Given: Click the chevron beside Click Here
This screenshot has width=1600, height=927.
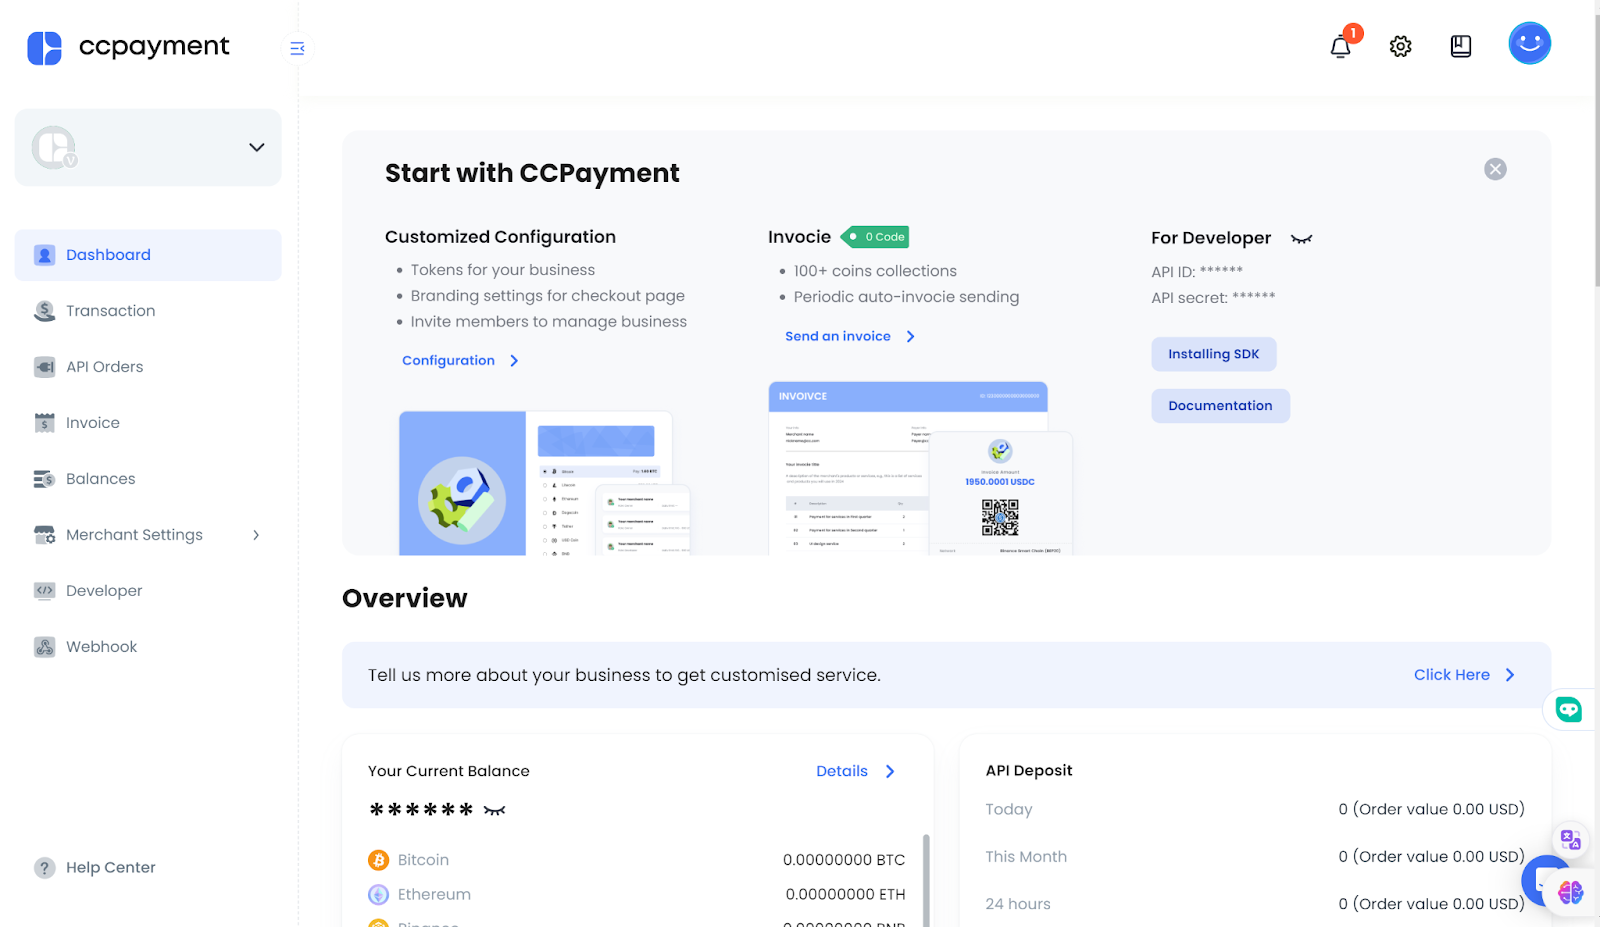Looking at the screenshot, I should (1510, 675).
